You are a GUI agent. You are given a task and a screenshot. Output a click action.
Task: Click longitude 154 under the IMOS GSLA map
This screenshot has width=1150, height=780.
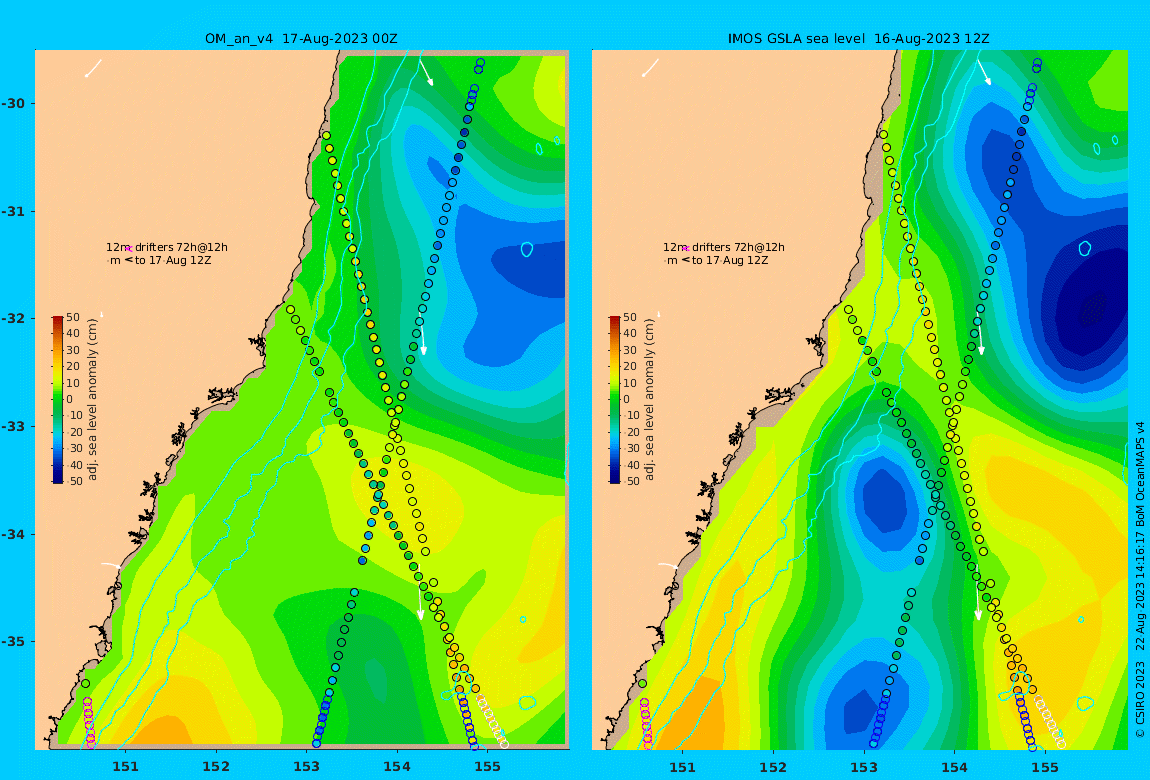click(x=954, y=768)
